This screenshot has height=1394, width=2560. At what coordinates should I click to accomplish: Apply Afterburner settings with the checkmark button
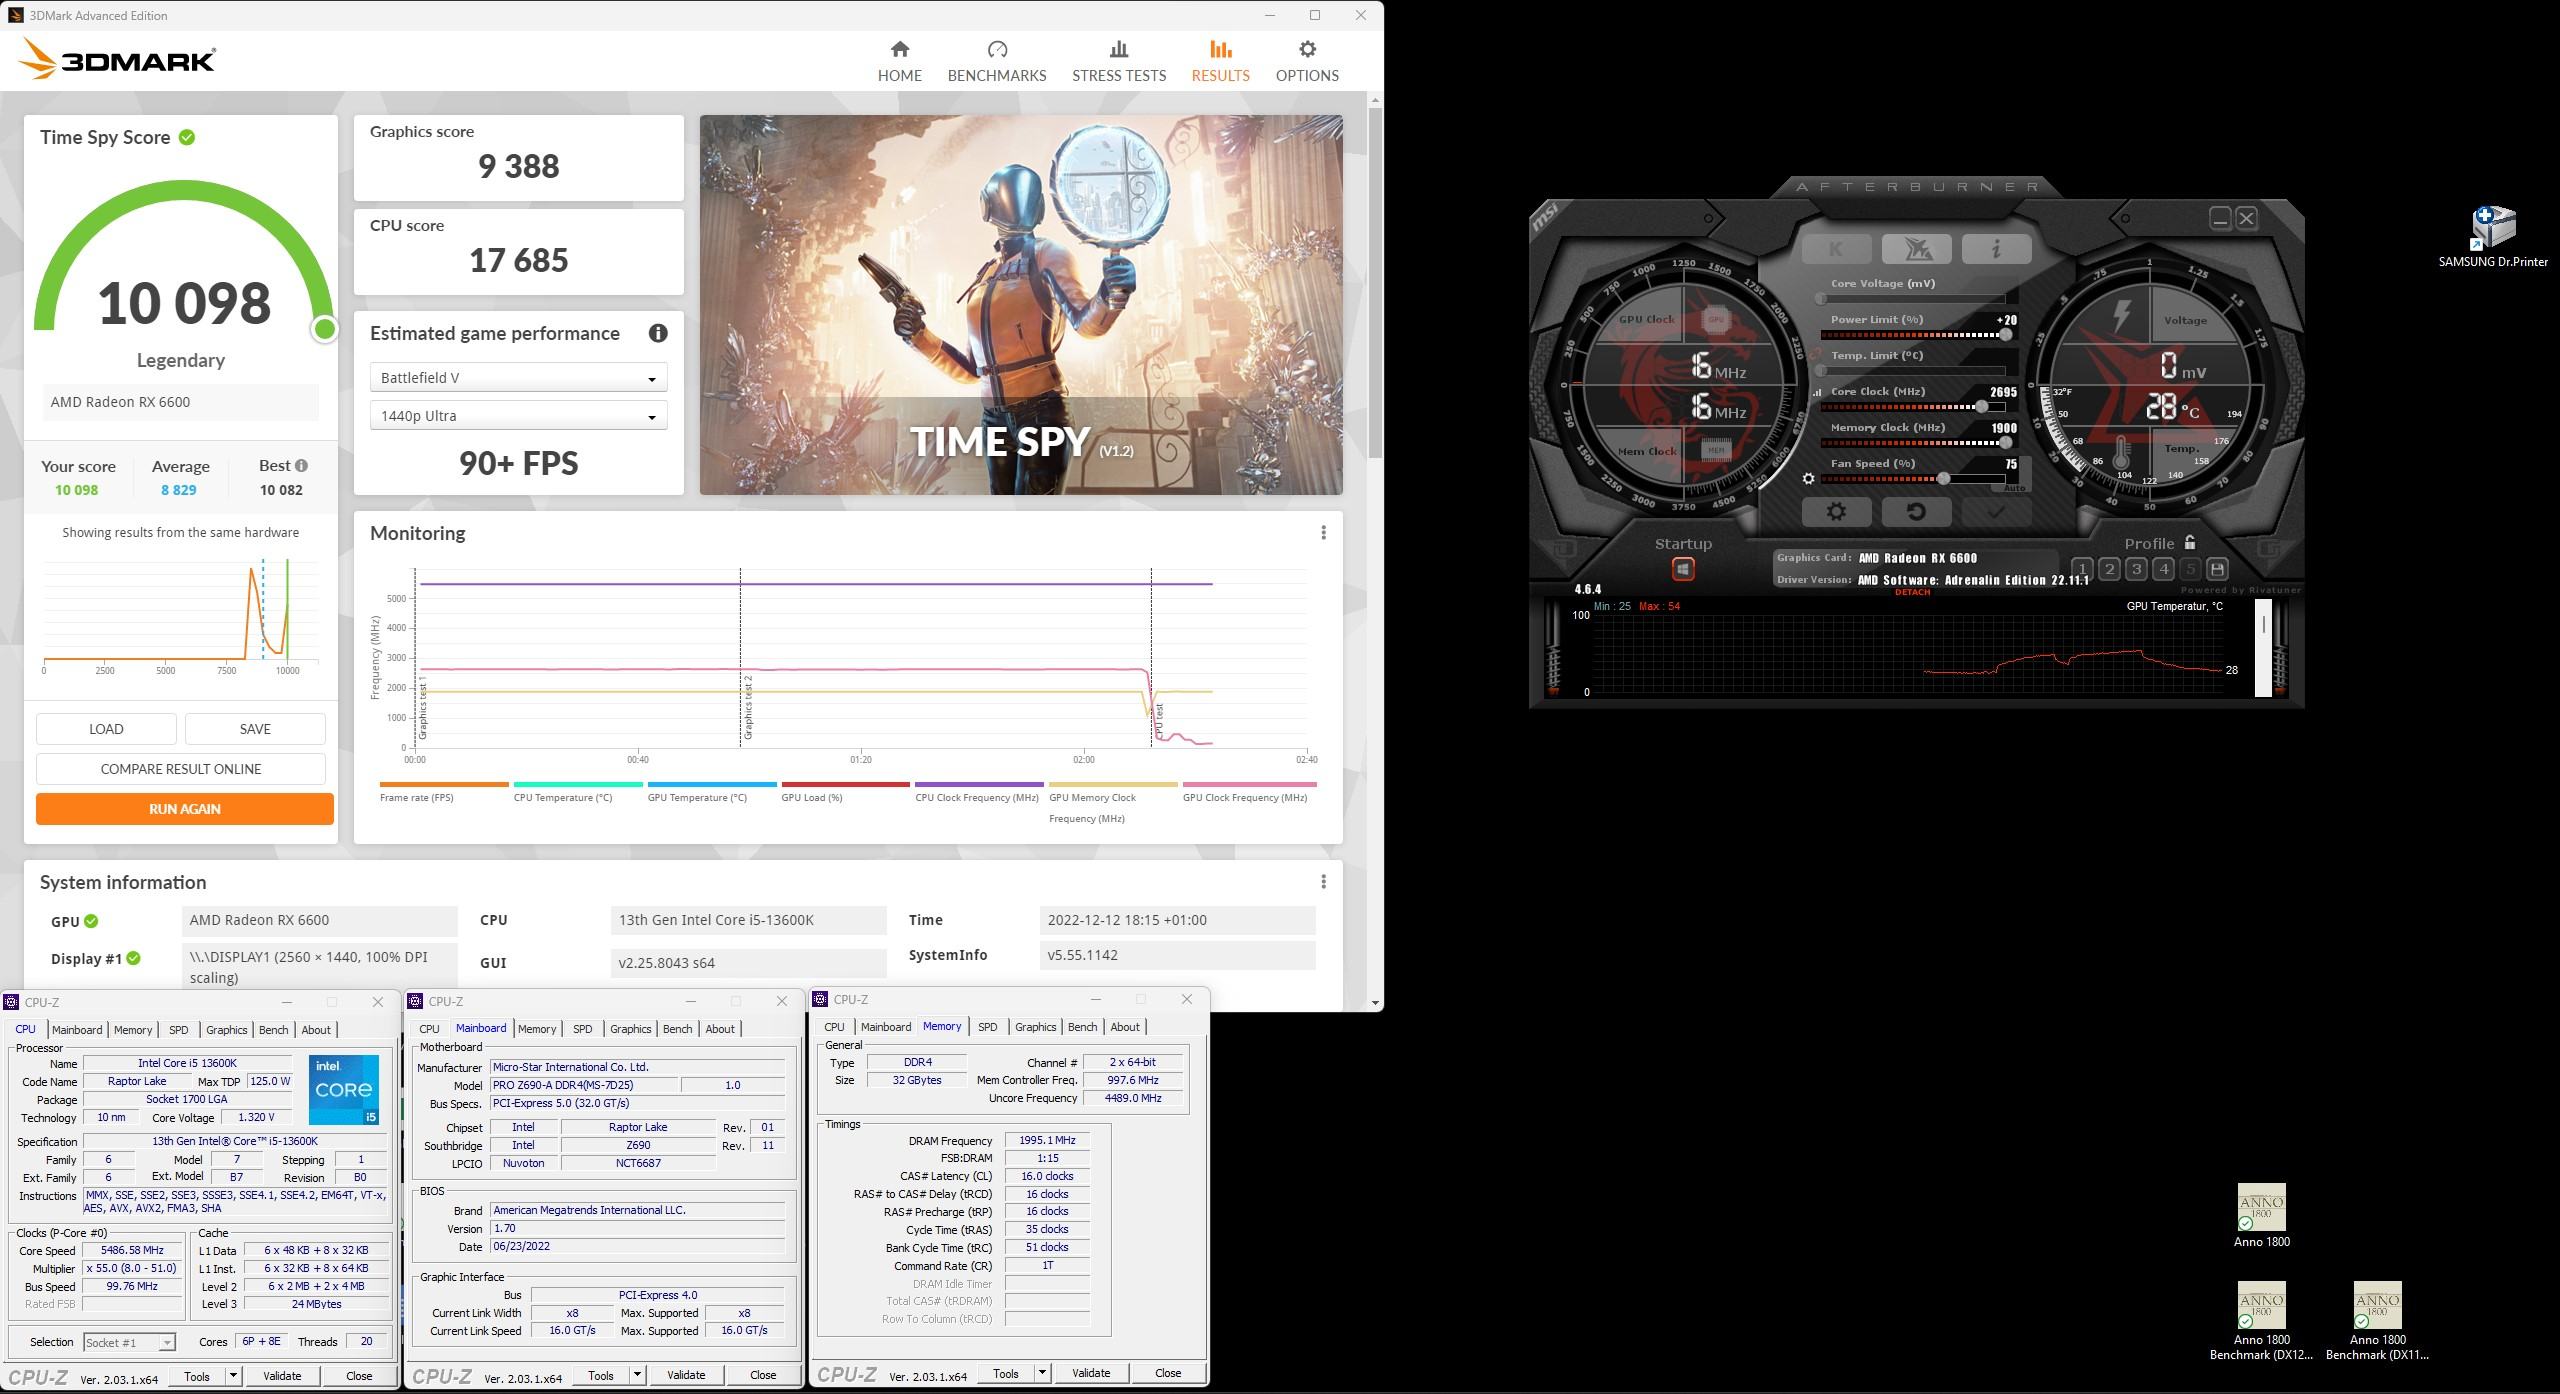(1996, 512)
